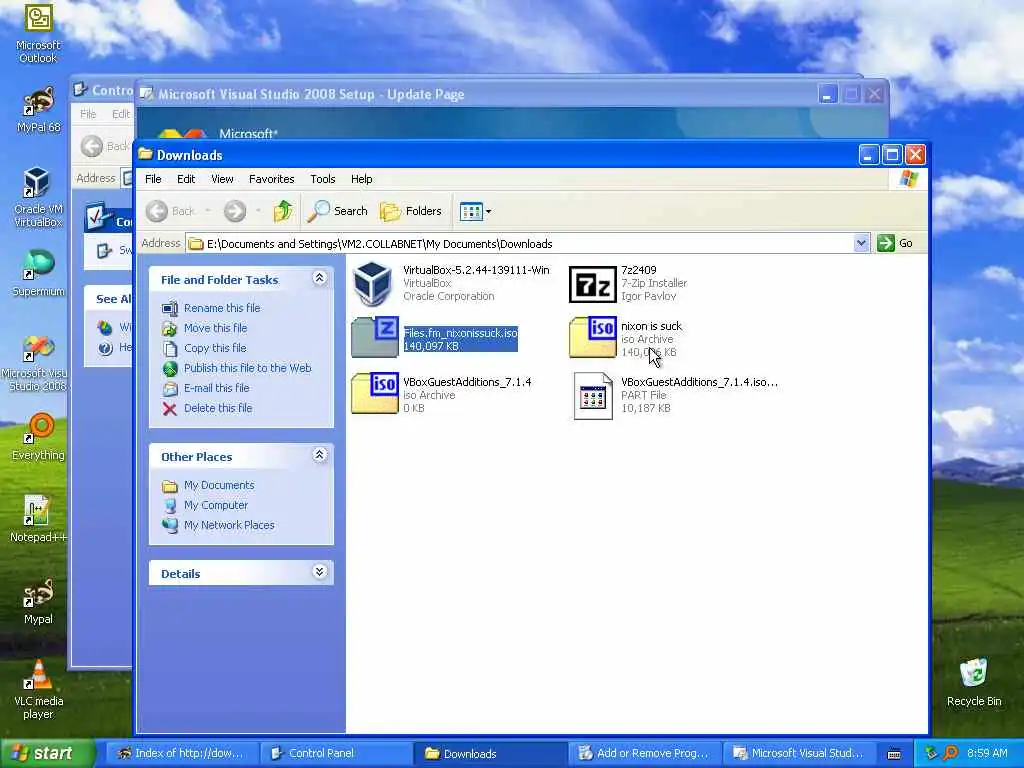The height and width of the screenshot is (768, 1024).
Task: Bring Visual Studio 2008 Setup window to front
Action: pos(477,94)
